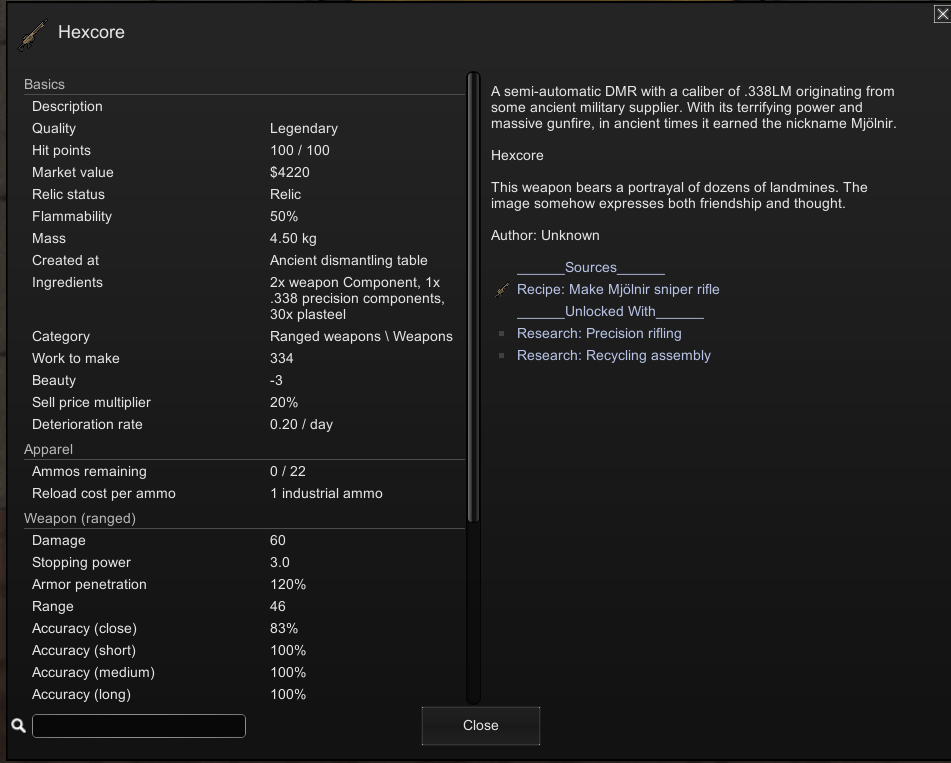Focus the stat search input field
Viewport: 951px width, 763px height.
pos(139,726)
